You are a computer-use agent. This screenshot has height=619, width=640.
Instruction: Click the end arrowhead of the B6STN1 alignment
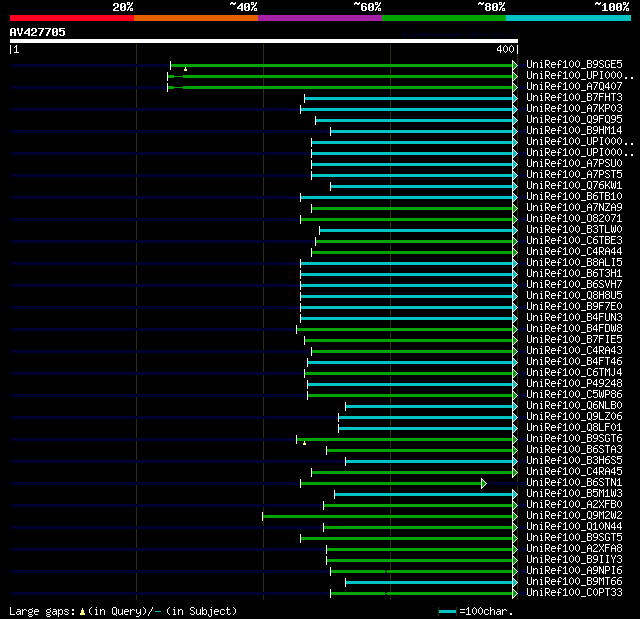click(484, 484)
